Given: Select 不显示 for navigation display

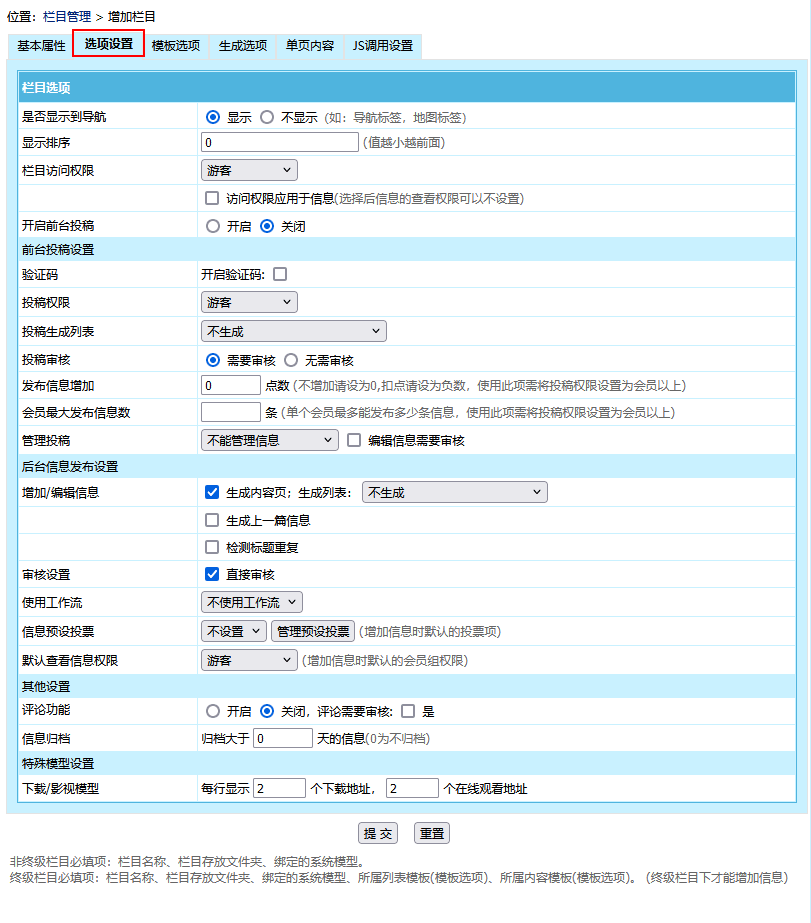Looking at the screenshot, I should coord(267,117).
